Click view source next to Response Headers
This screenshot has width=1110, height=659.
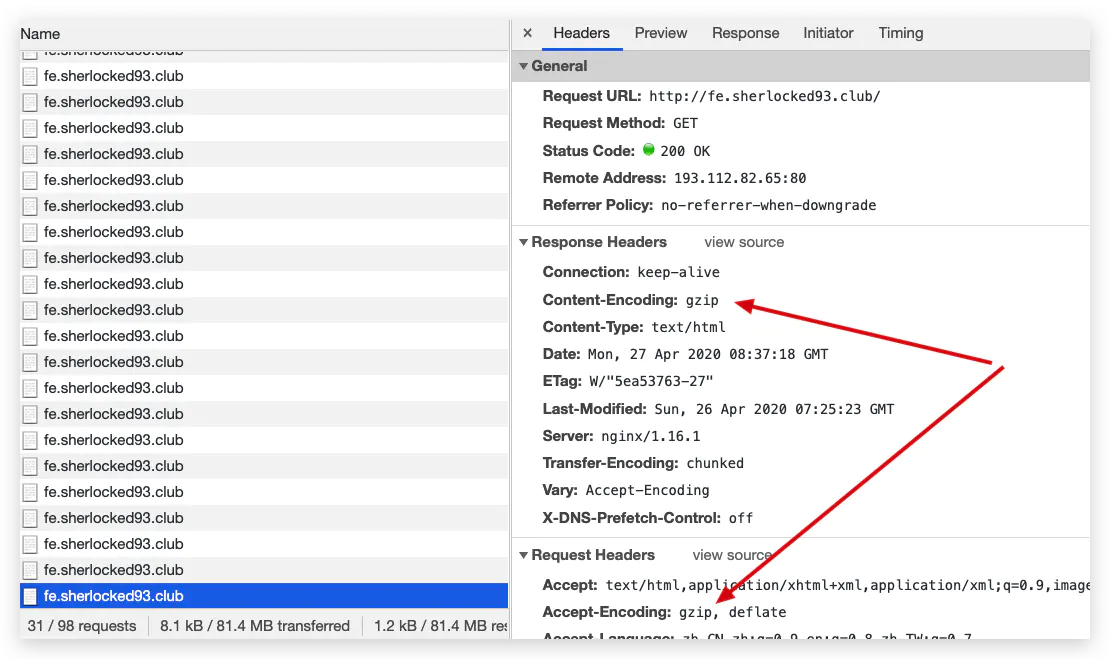click(x=744, y=242)
